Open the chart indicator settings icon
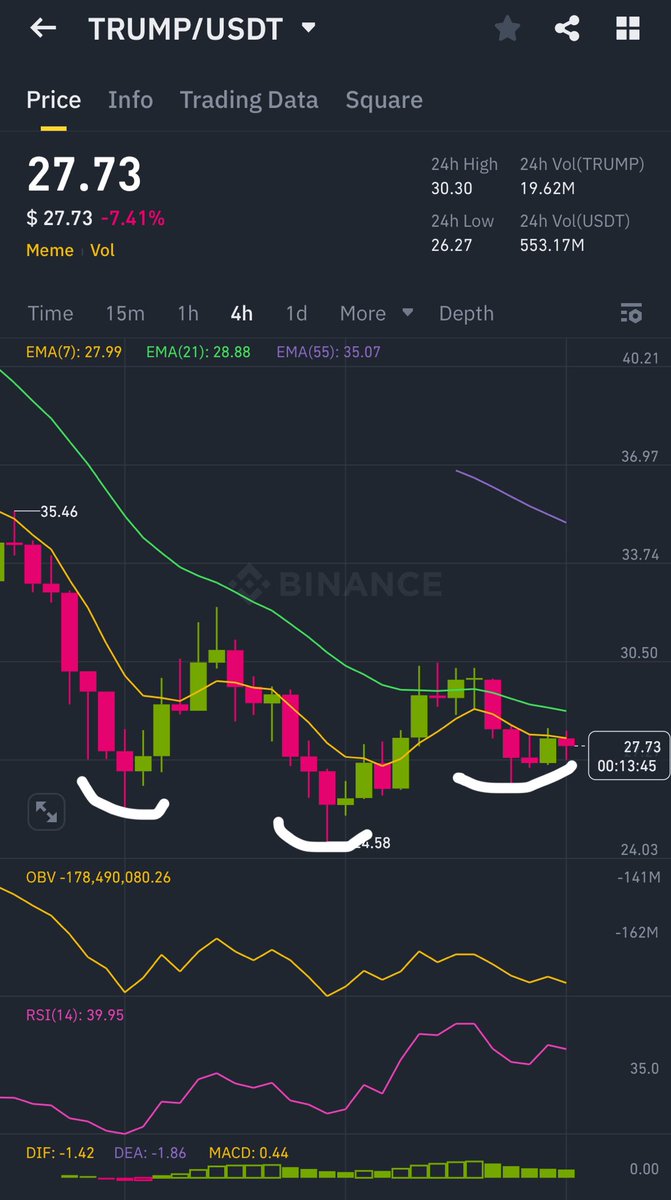671x1200 pixels. coord(631,314)
